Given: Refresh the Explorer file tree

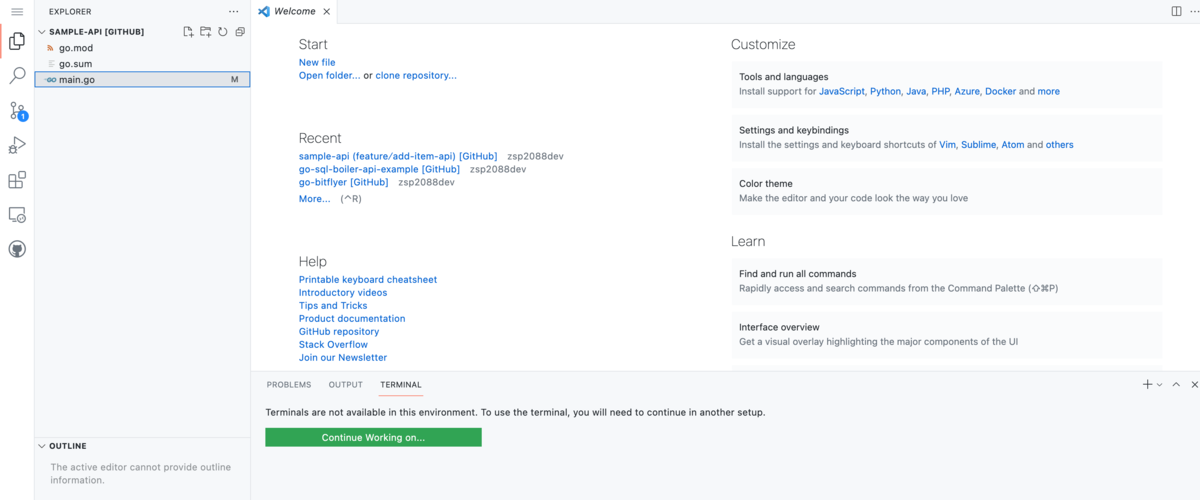Looking at the screenshot, I should (x=222, y=32).
